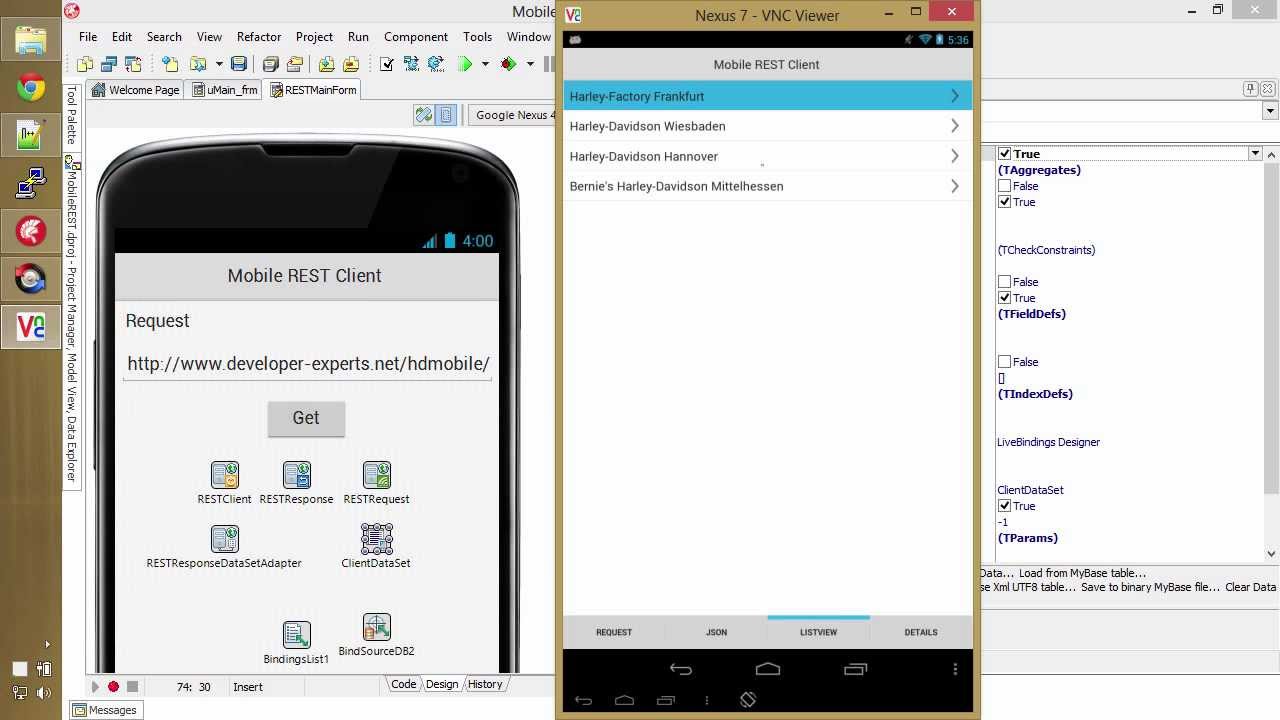Click the chevron on Bernie's Harley-Davidson Mittelhessen row
Viewport: 1280px width, 720px height.
(x=955, y=186)
